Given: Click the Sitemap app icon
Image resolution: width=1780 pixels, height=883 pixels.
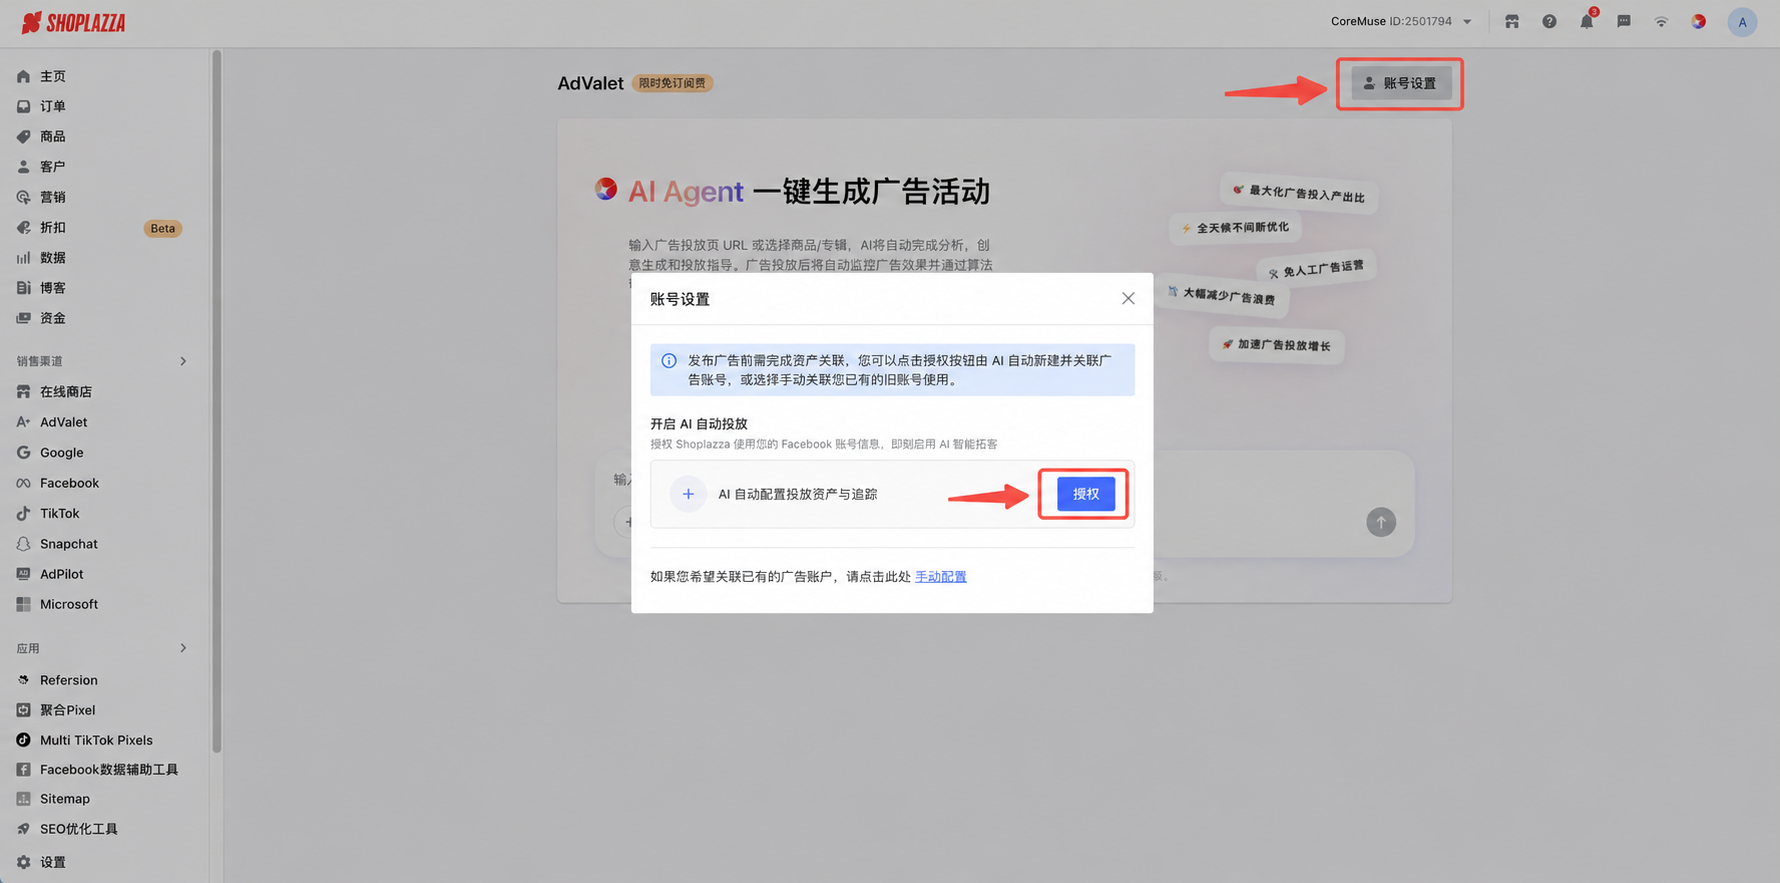Looking at the screenshot, I should click(x=23, y=799).
